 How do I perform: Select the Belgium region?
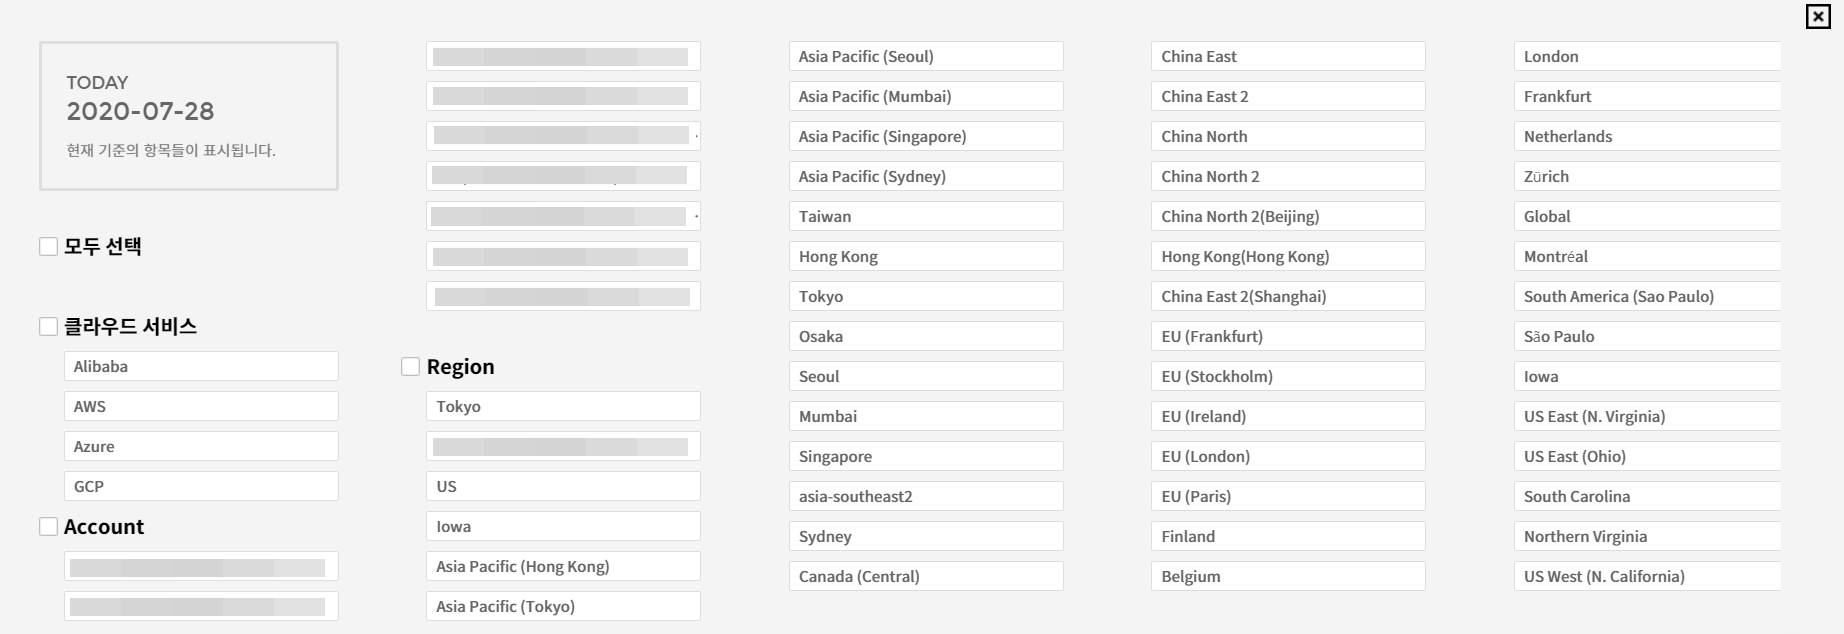pos(1287,576)
